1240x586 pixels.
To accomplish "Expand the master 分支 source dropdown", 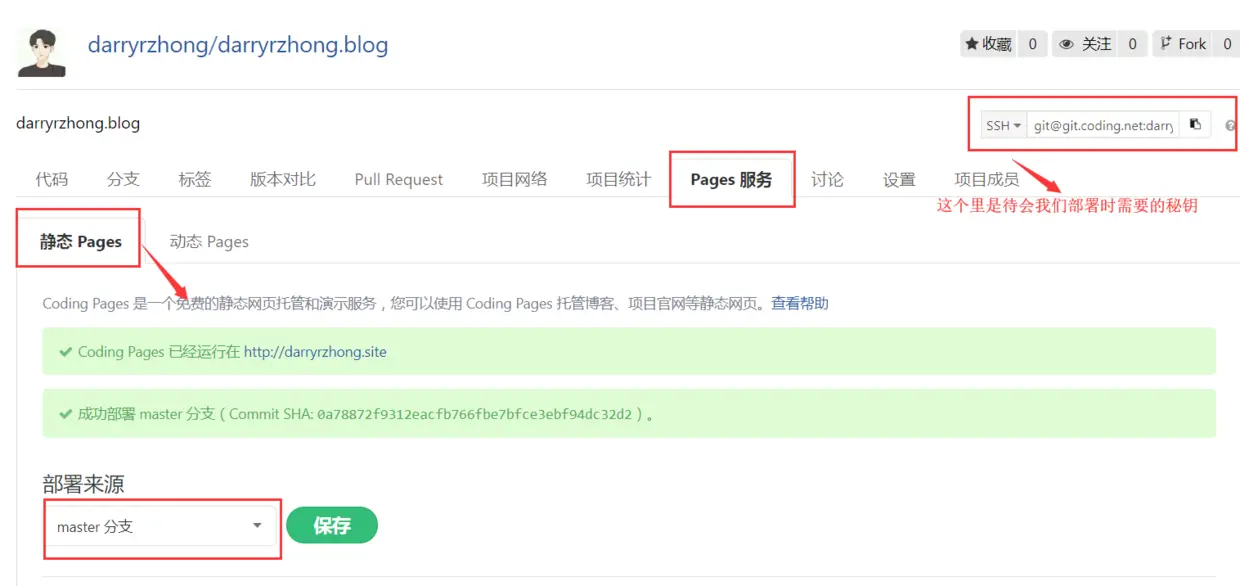I will click(160, 526).
